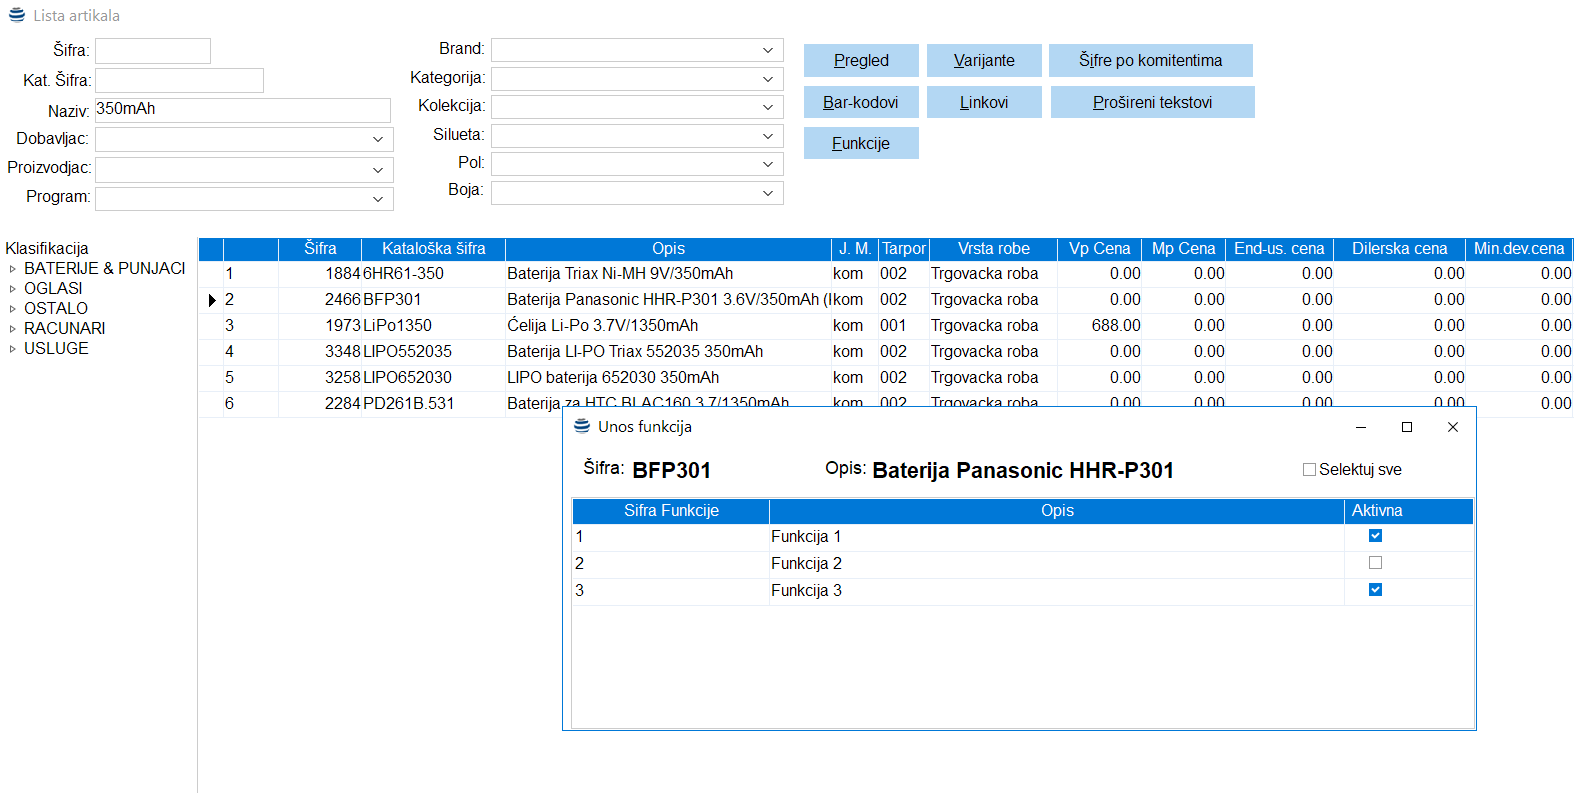Sort by Kataloška šifra column header
The width and height of the screenshot is (1574, 793).
(433, 249)
